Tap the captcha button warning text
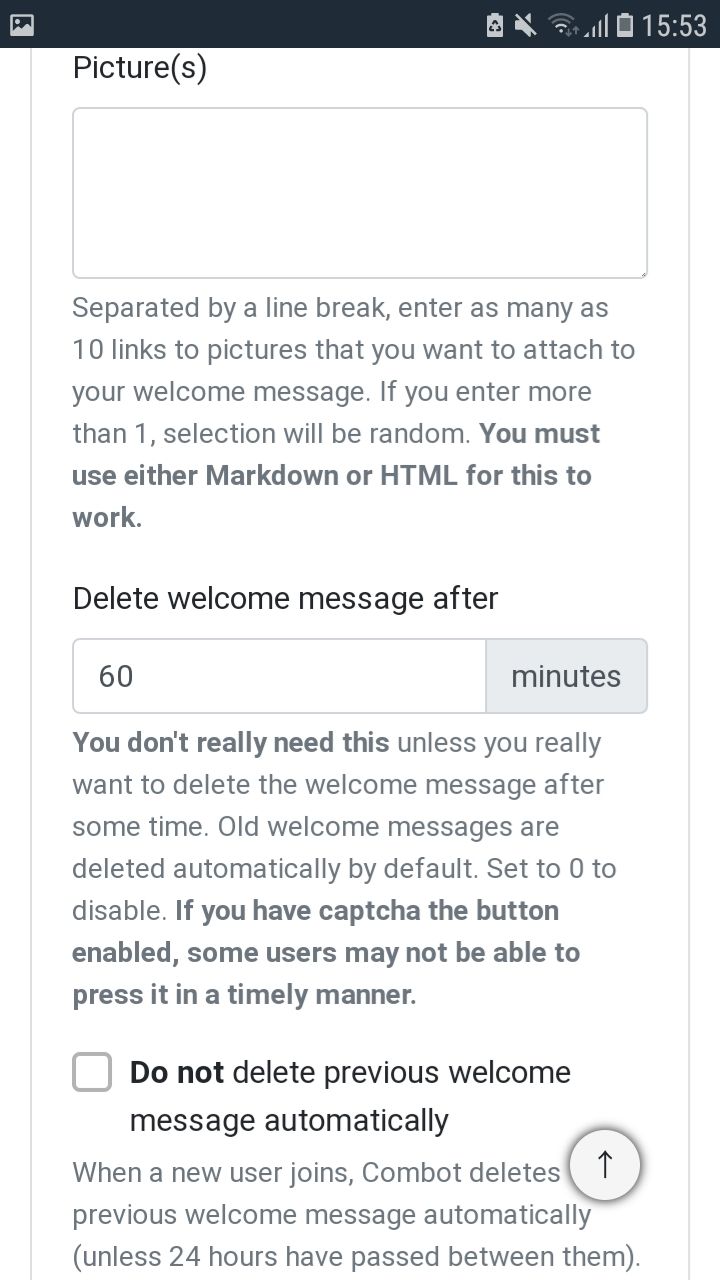Screen dimensions: 720x1280 click(326, 952)
